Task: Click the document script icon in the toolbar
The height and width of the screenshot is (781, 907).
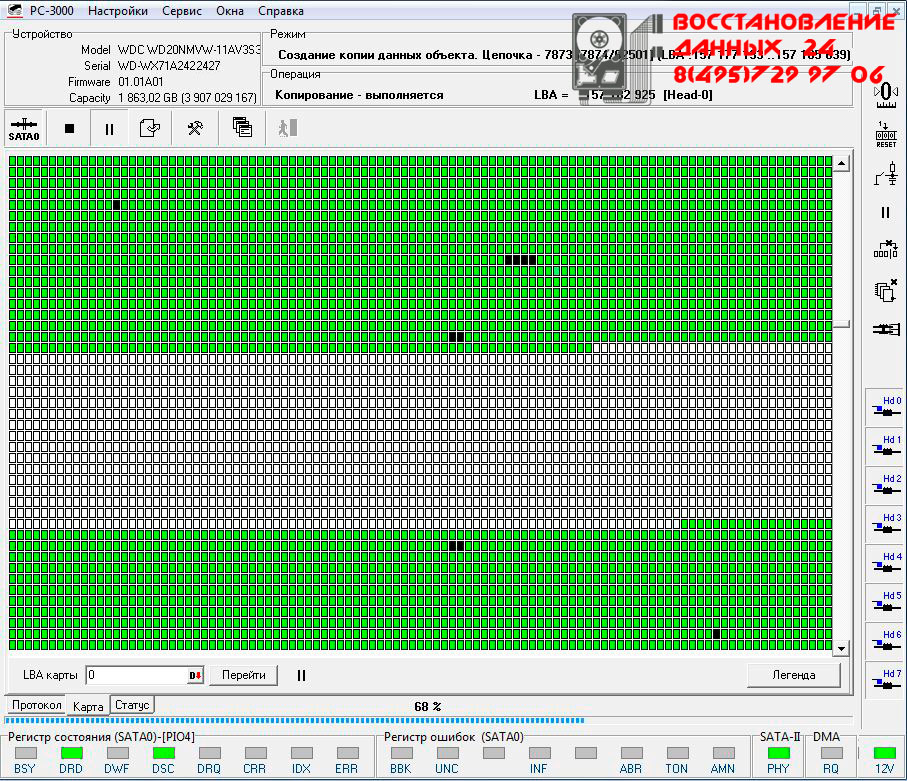Action: tap(150, 129)
